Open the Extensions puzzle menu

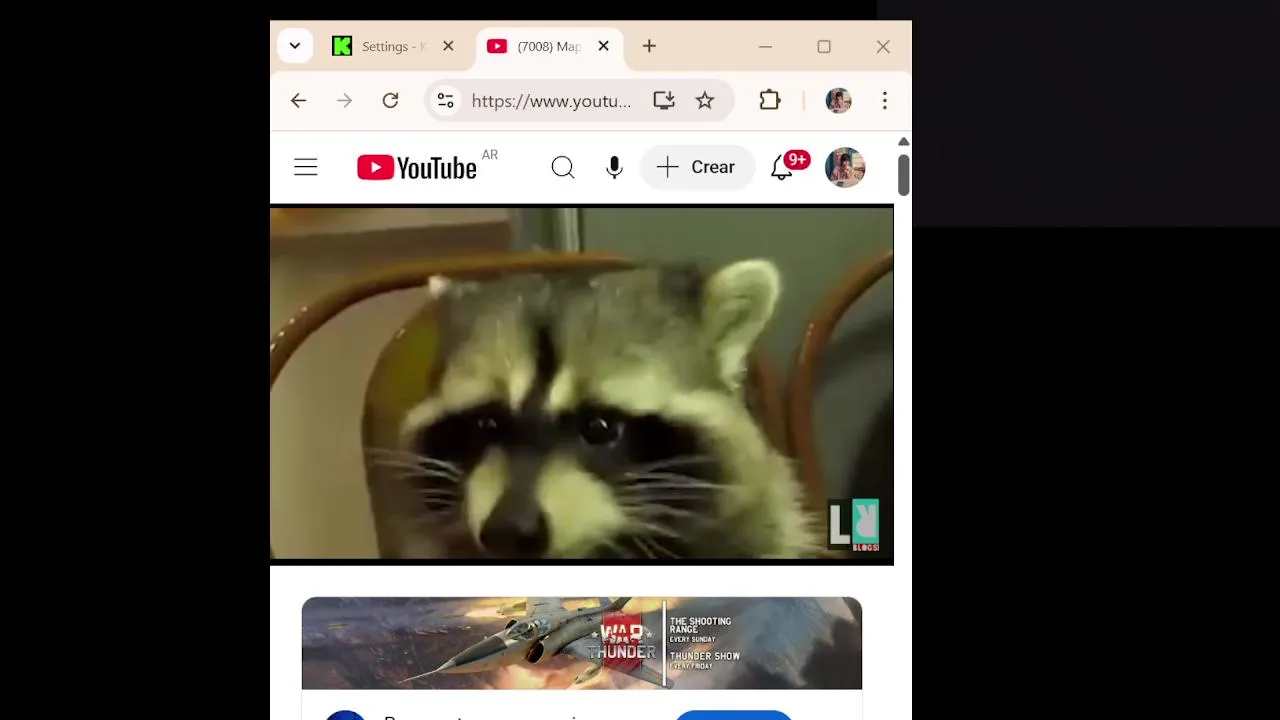769,100
